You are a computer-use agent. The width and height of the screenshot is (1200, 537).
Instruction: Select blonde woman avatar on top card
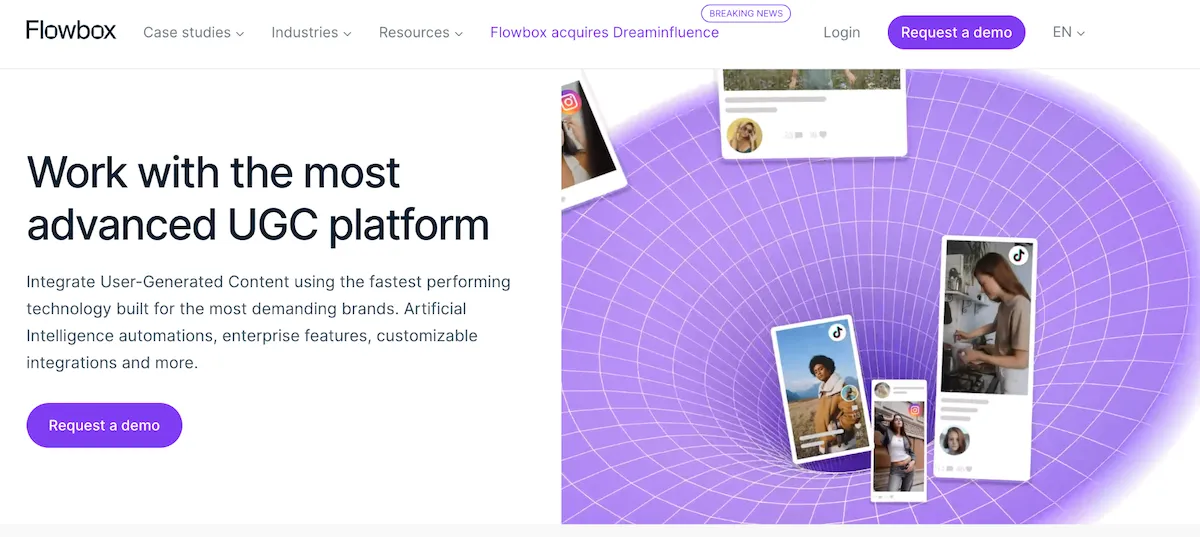click(744, 135)
